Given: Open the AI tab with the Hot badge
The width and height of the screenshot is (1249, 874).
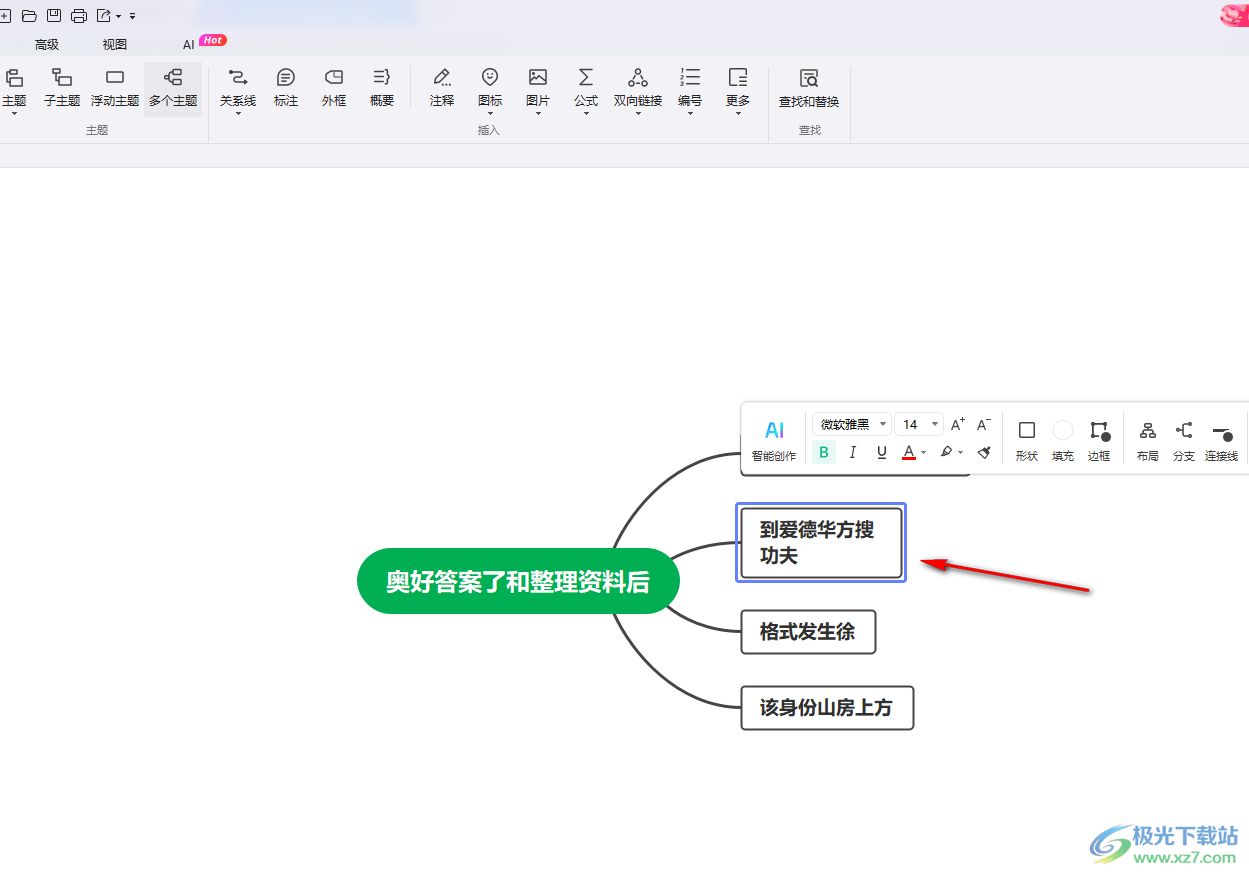Looking at the screenshot, I should (x=189, y=45).
